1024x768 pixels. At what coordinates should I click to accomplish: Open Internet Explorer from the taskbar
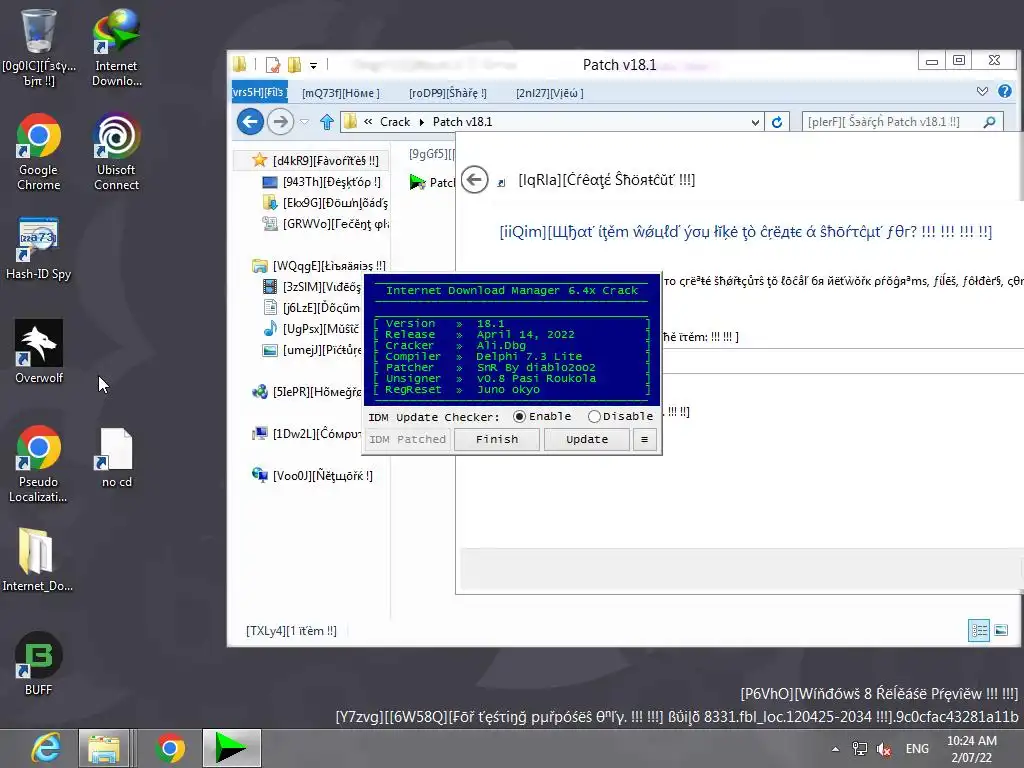[46, 748]
